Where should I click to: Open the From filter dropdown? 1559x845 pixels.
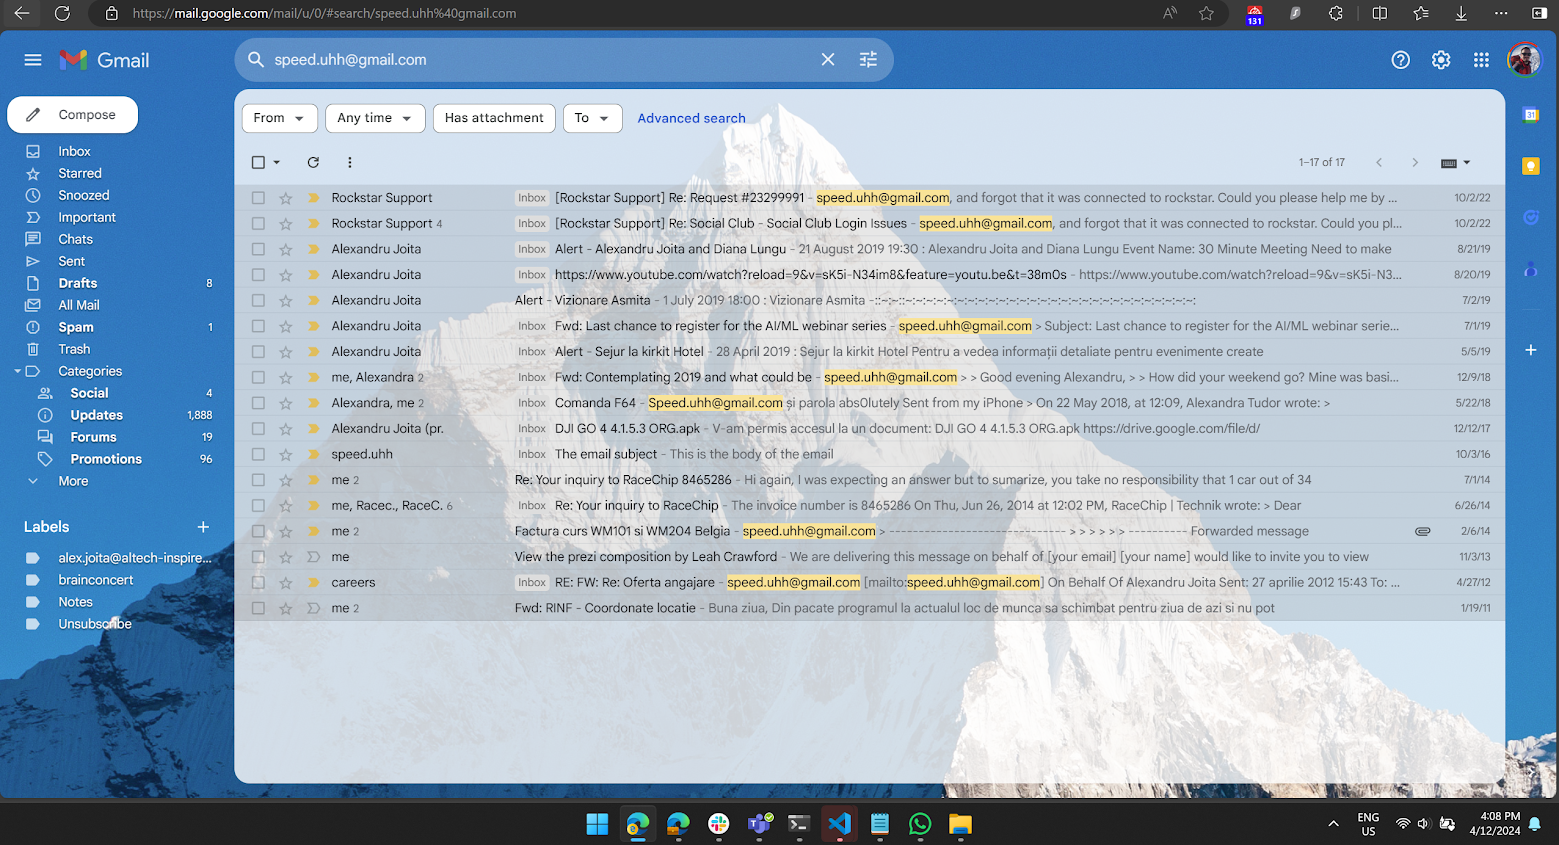(x=279, y=118)
